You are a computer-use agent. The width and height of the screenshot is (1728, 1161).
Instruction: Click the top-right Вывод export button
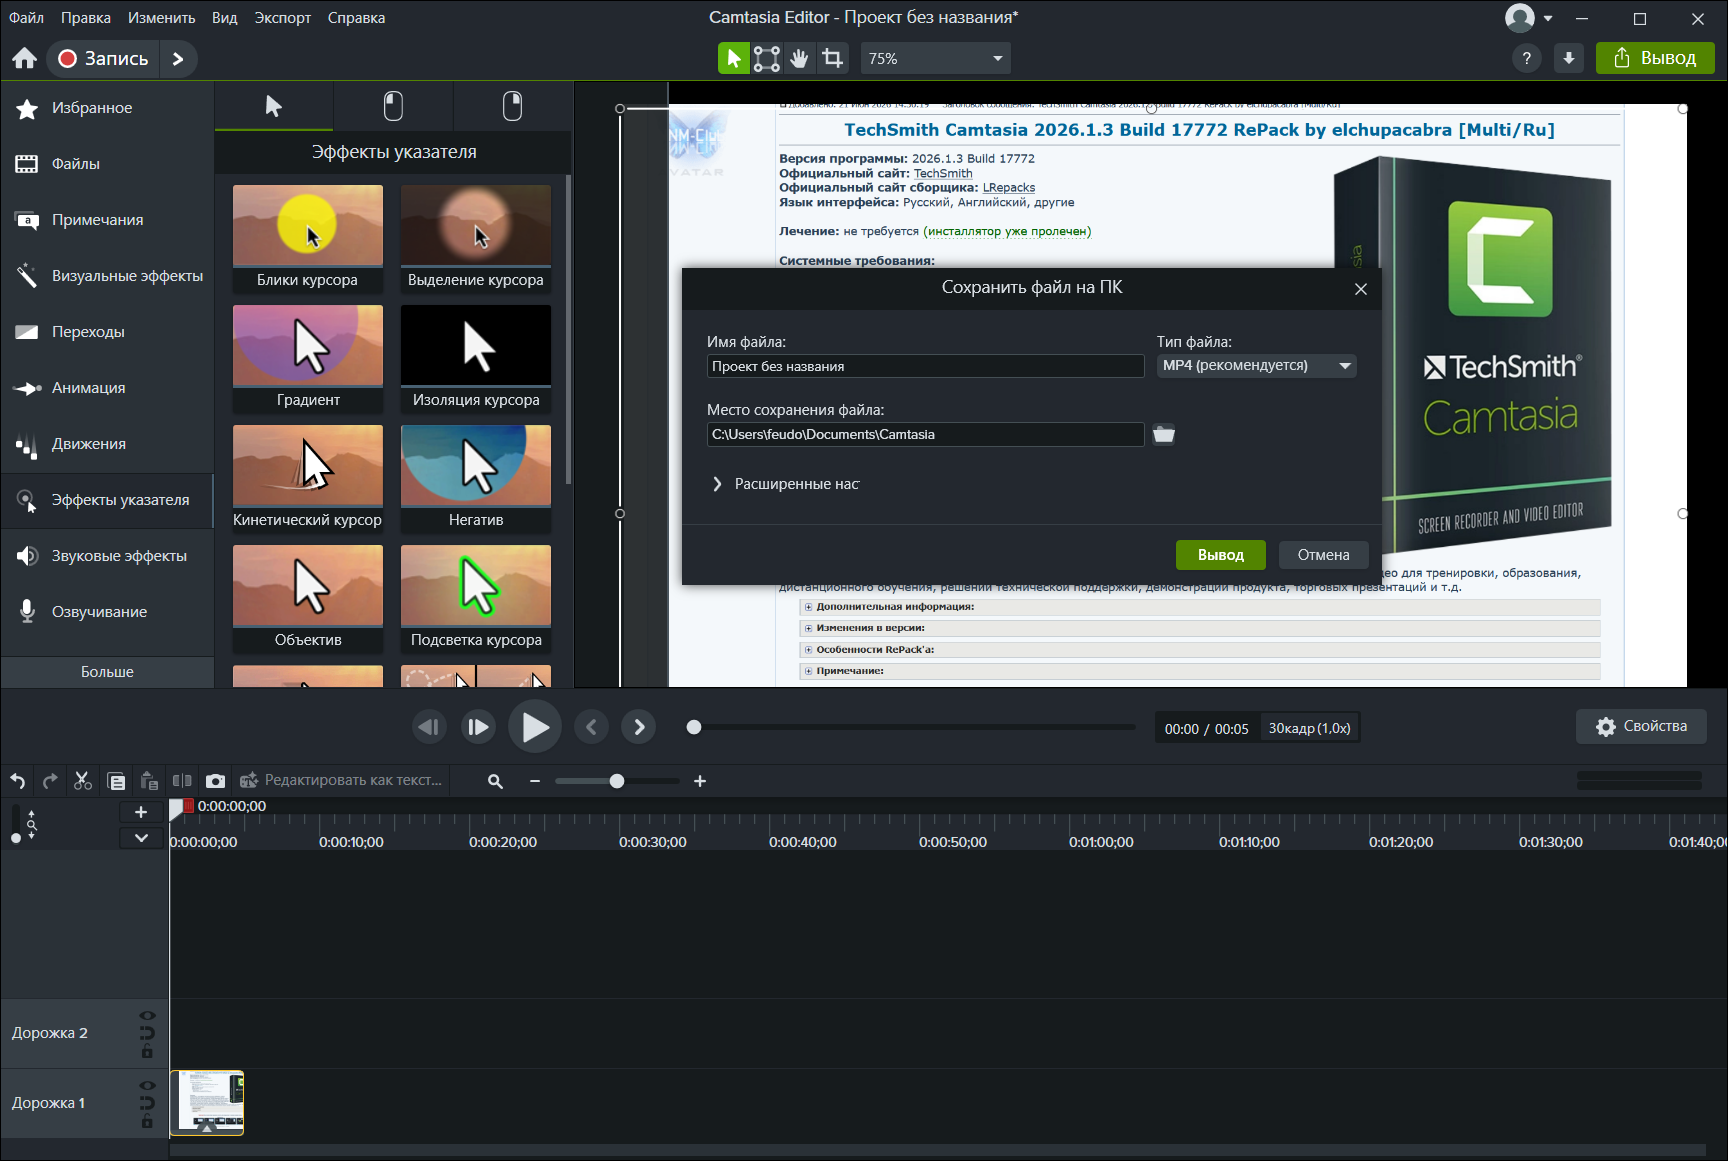(x=1655, y=58)
